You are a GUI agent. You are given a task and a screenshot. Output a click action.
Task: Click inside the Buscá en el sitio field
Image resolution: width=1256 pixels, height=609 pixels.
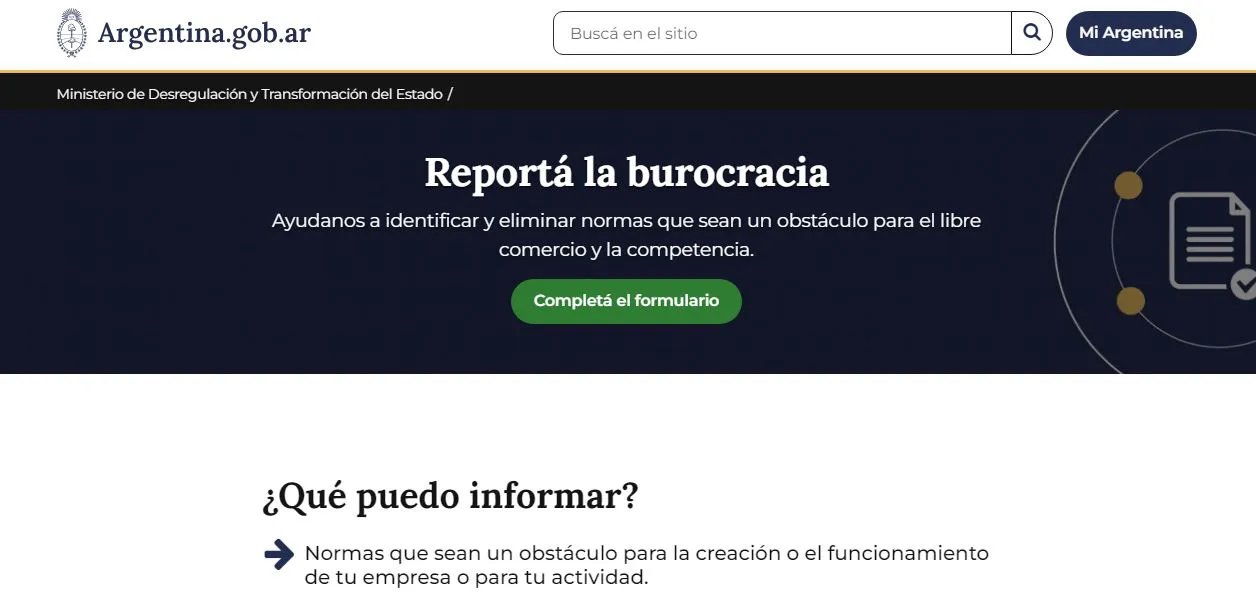pos(780,32)
